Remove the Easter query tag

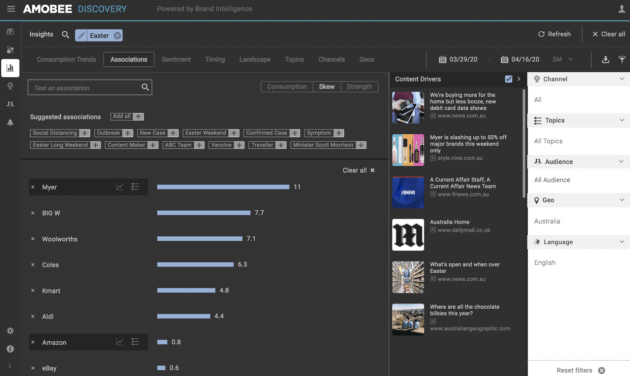pyautogui.click(x=117, y=35)
